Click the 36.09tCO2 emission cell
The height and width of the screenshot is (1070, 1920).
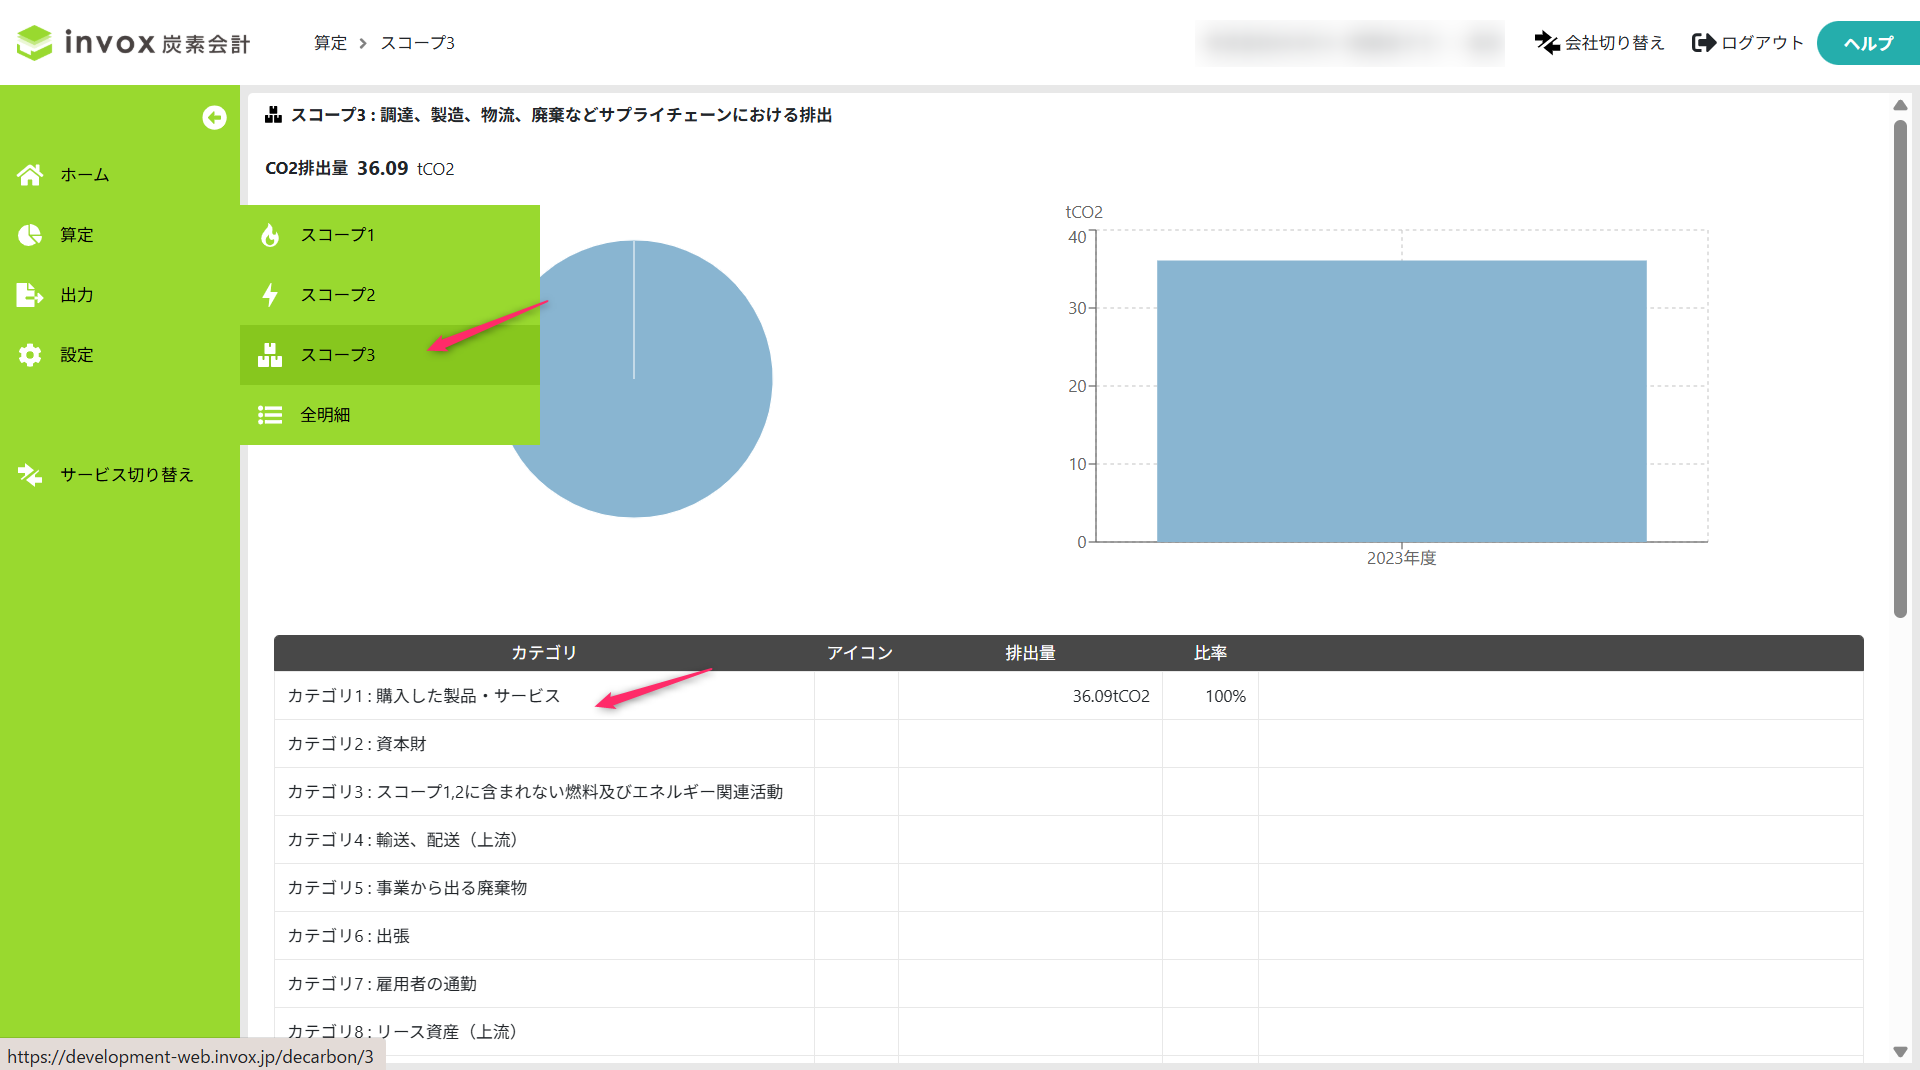click(x=1030, y=696)
